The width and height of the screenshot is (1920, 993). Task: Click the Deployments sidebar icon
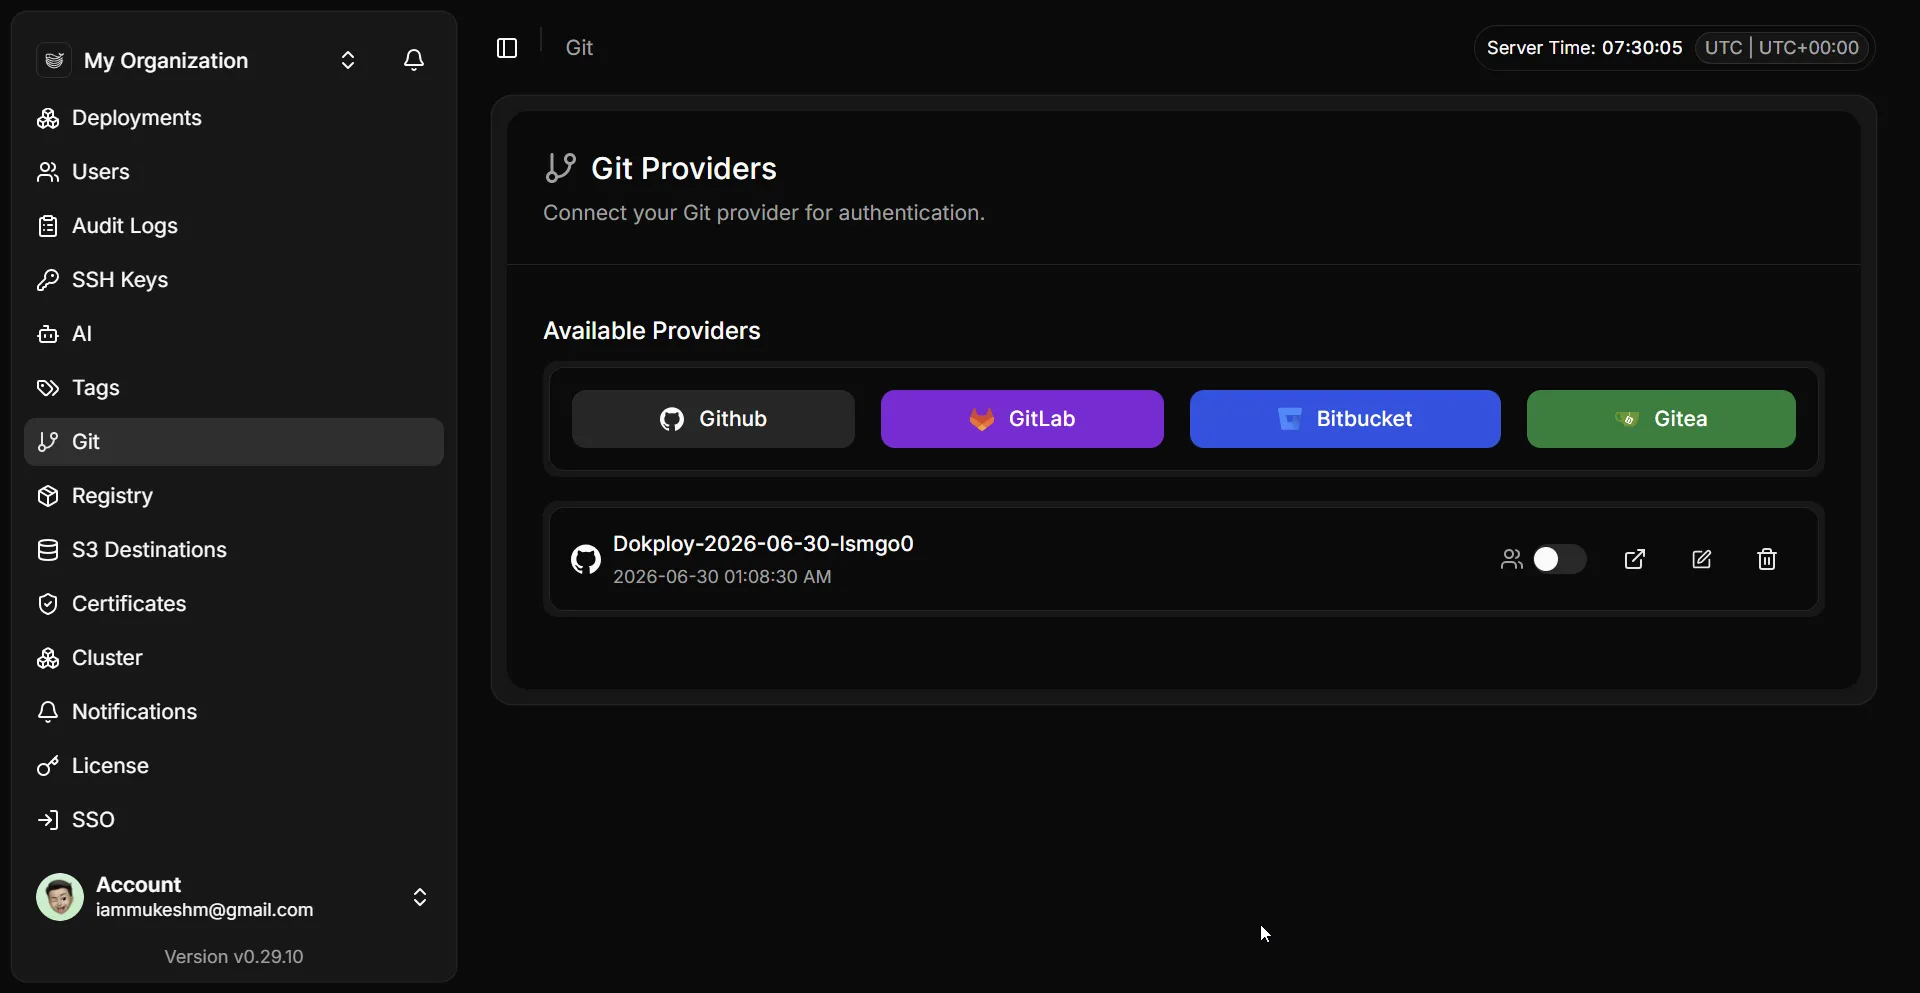click(48, 118)
